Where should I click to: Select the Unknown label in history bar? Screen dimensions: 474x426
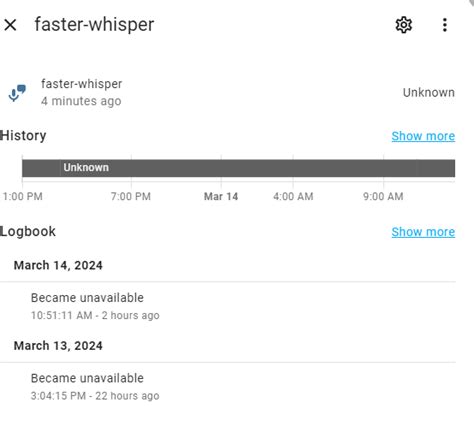point(86,167)
